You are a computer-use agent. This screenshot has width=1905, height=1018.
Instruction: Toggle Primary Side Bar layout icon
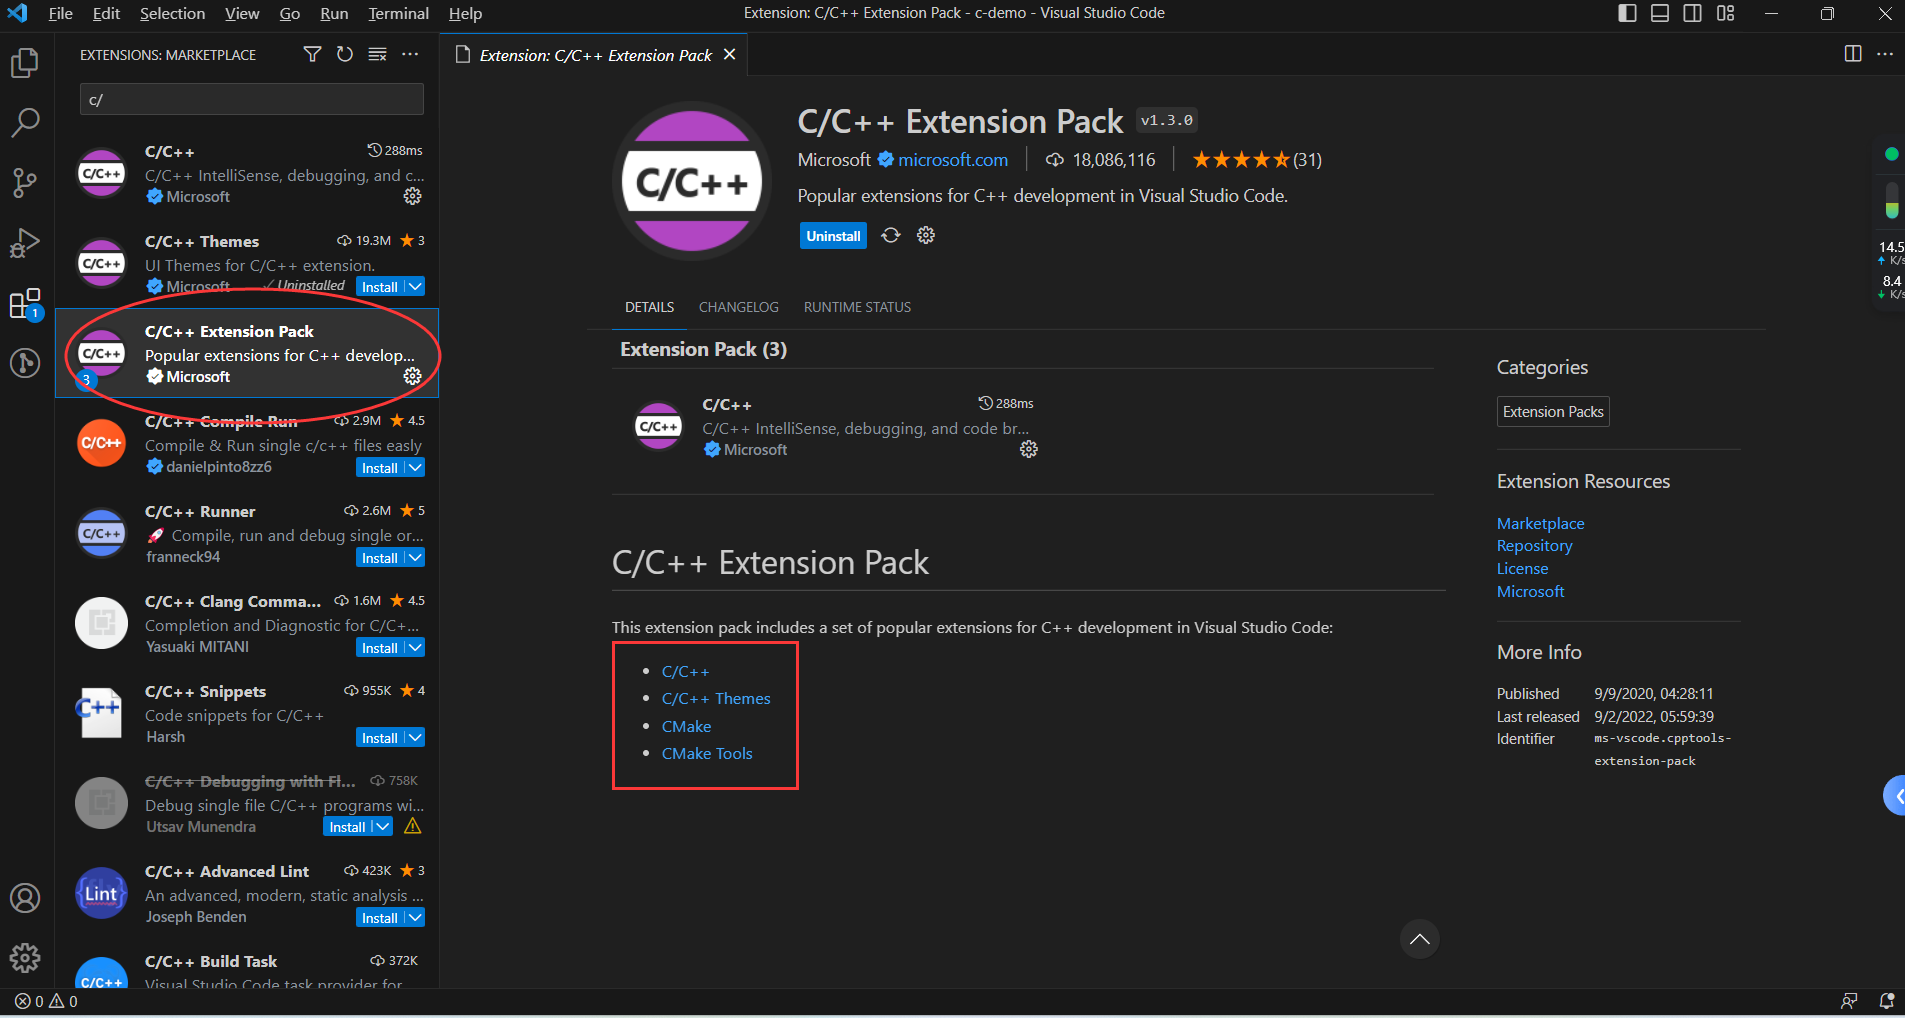coord(1628,13)
